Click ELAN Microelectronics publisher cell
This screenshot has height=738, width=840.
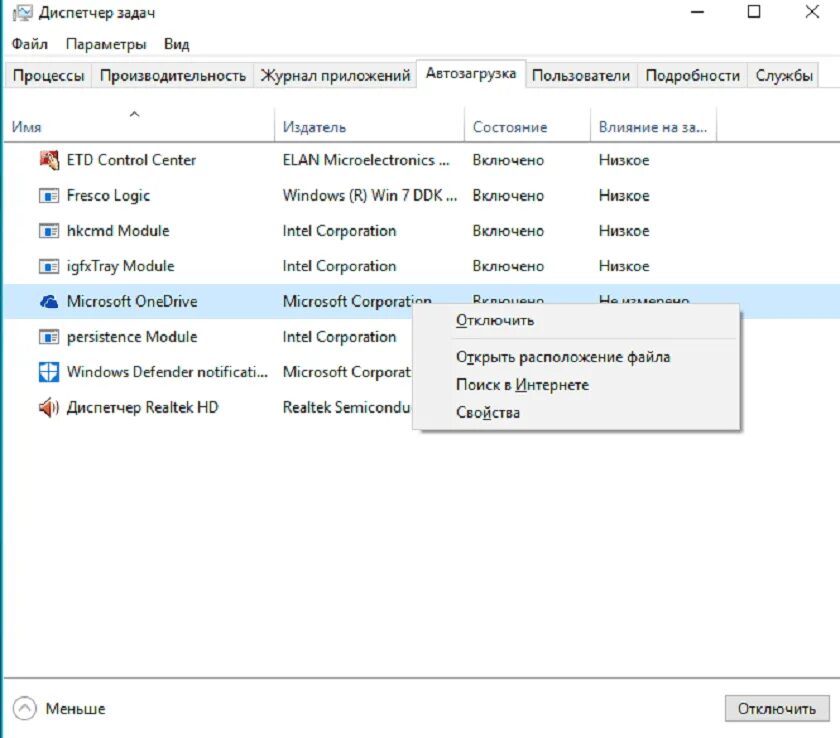pyautogui.click(x=366, y=160)
